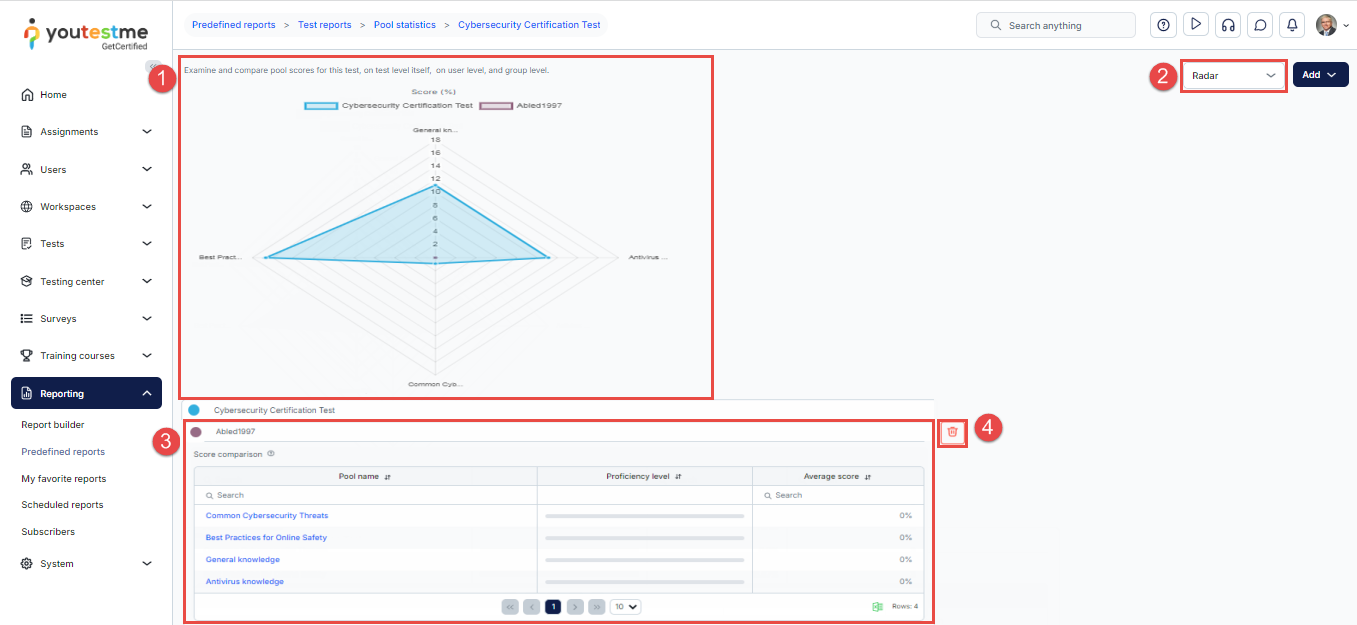The height and width of the screenshot is (625, 1357).
Task: Delete Abled1997 comparison with trash icon
Action: click(952, 432)
